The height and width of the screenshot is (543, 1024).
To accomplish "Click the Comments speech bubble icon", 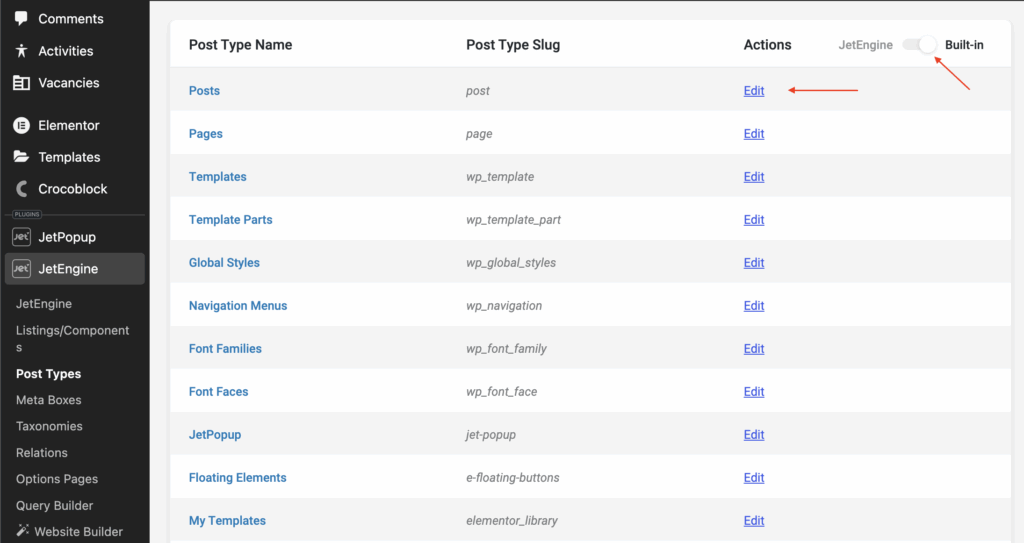I will click(22, 18).
